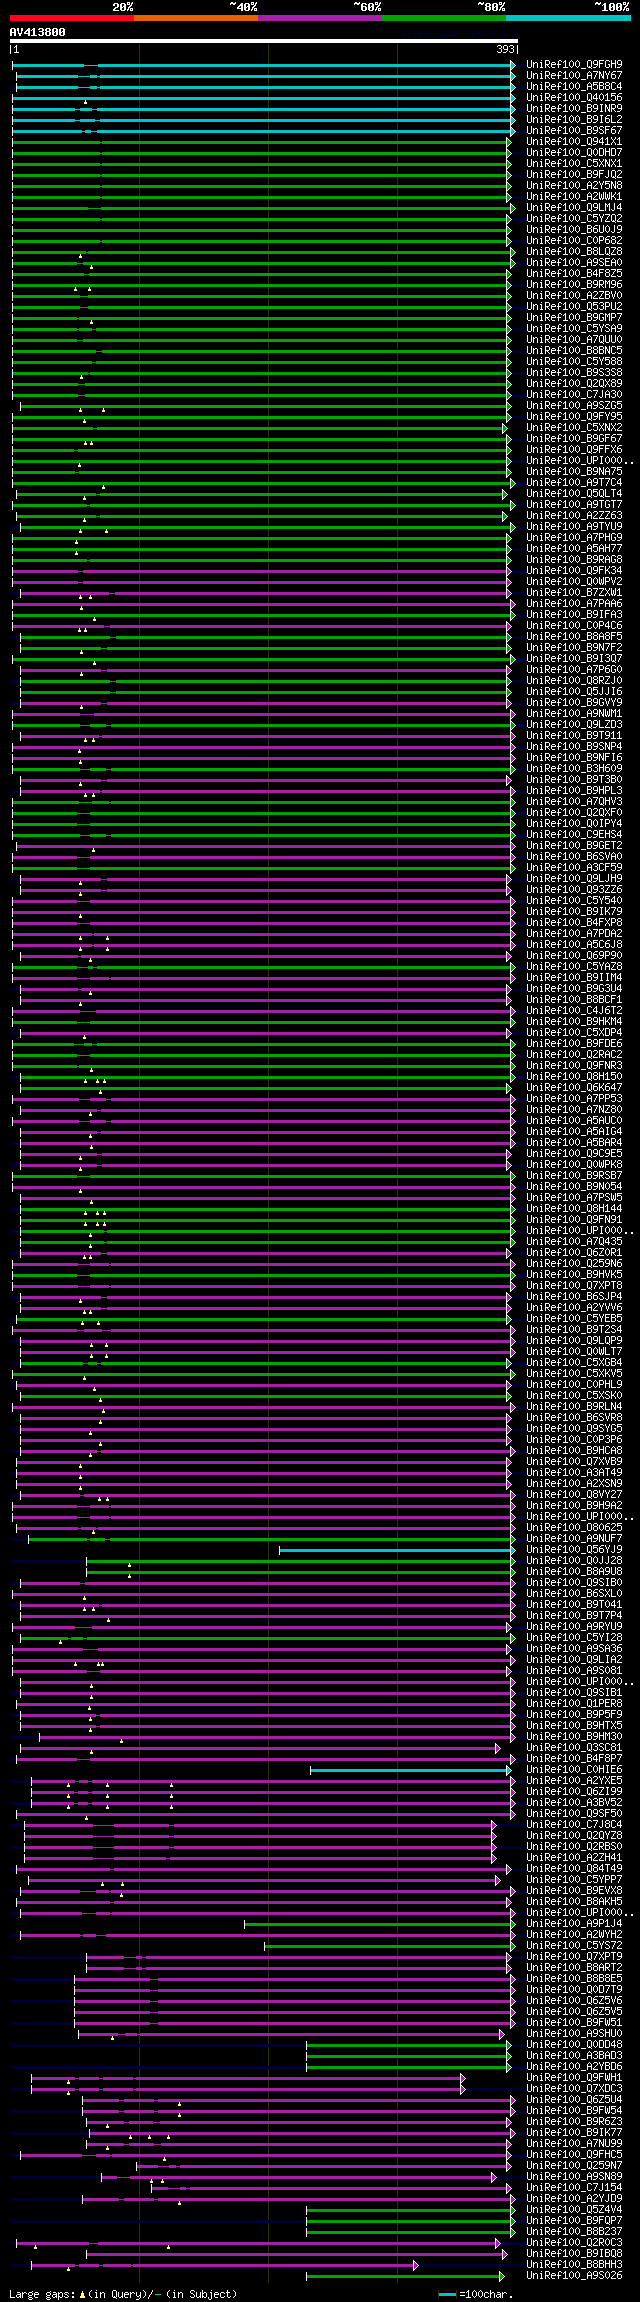Viewport: 640px width, 2302px height.
Task: Select the UniRef100_C5YI28 label
Action: pyautogui.click(x=574, y=1638)
